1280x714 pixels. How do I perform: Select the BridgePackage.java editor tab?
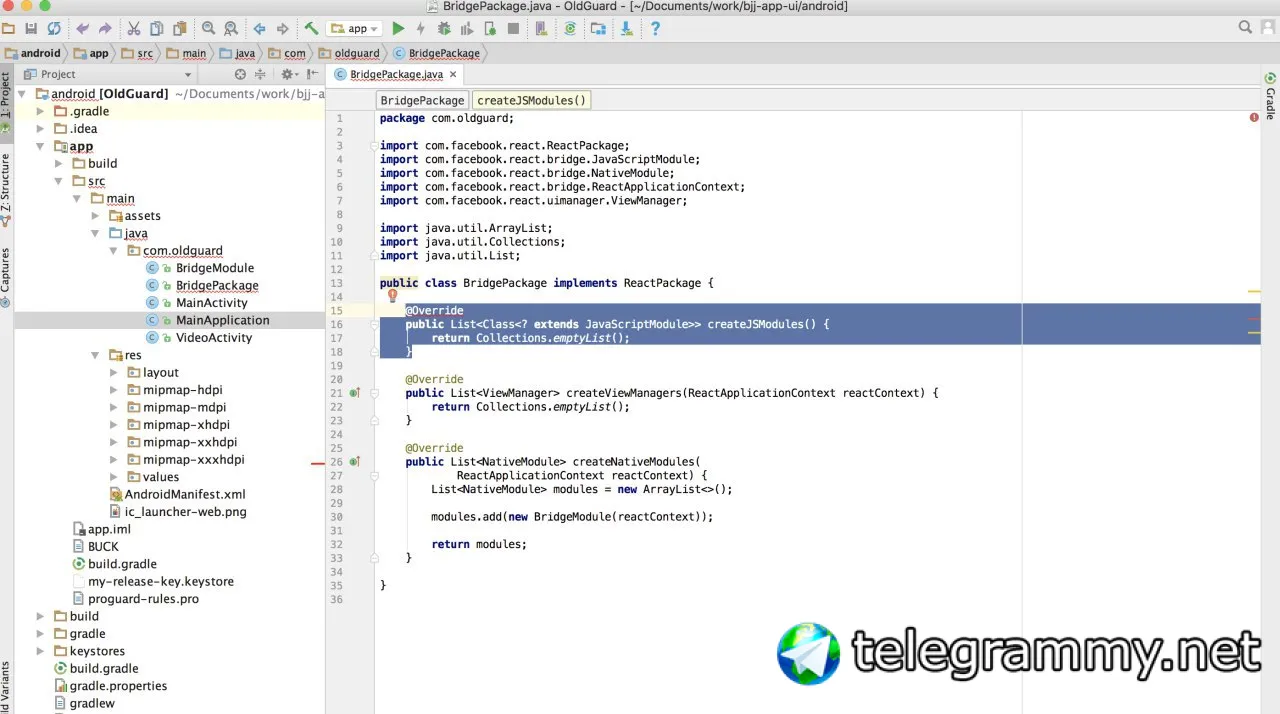(396, 75)
